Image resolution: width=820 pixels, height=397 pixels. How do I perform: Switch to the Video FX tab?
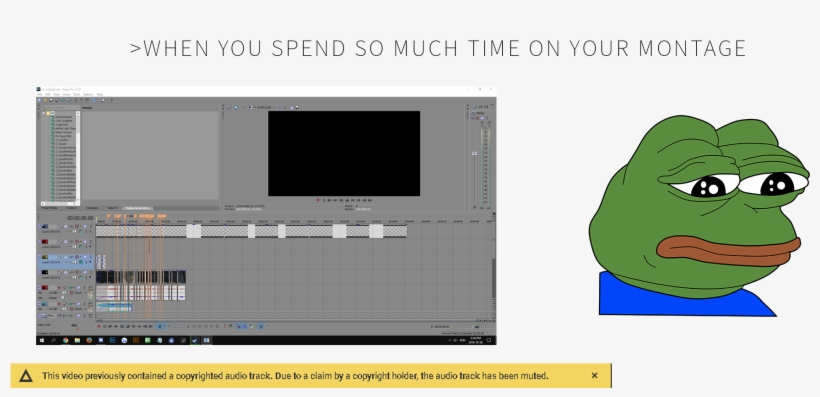click(x=112, y=208)
